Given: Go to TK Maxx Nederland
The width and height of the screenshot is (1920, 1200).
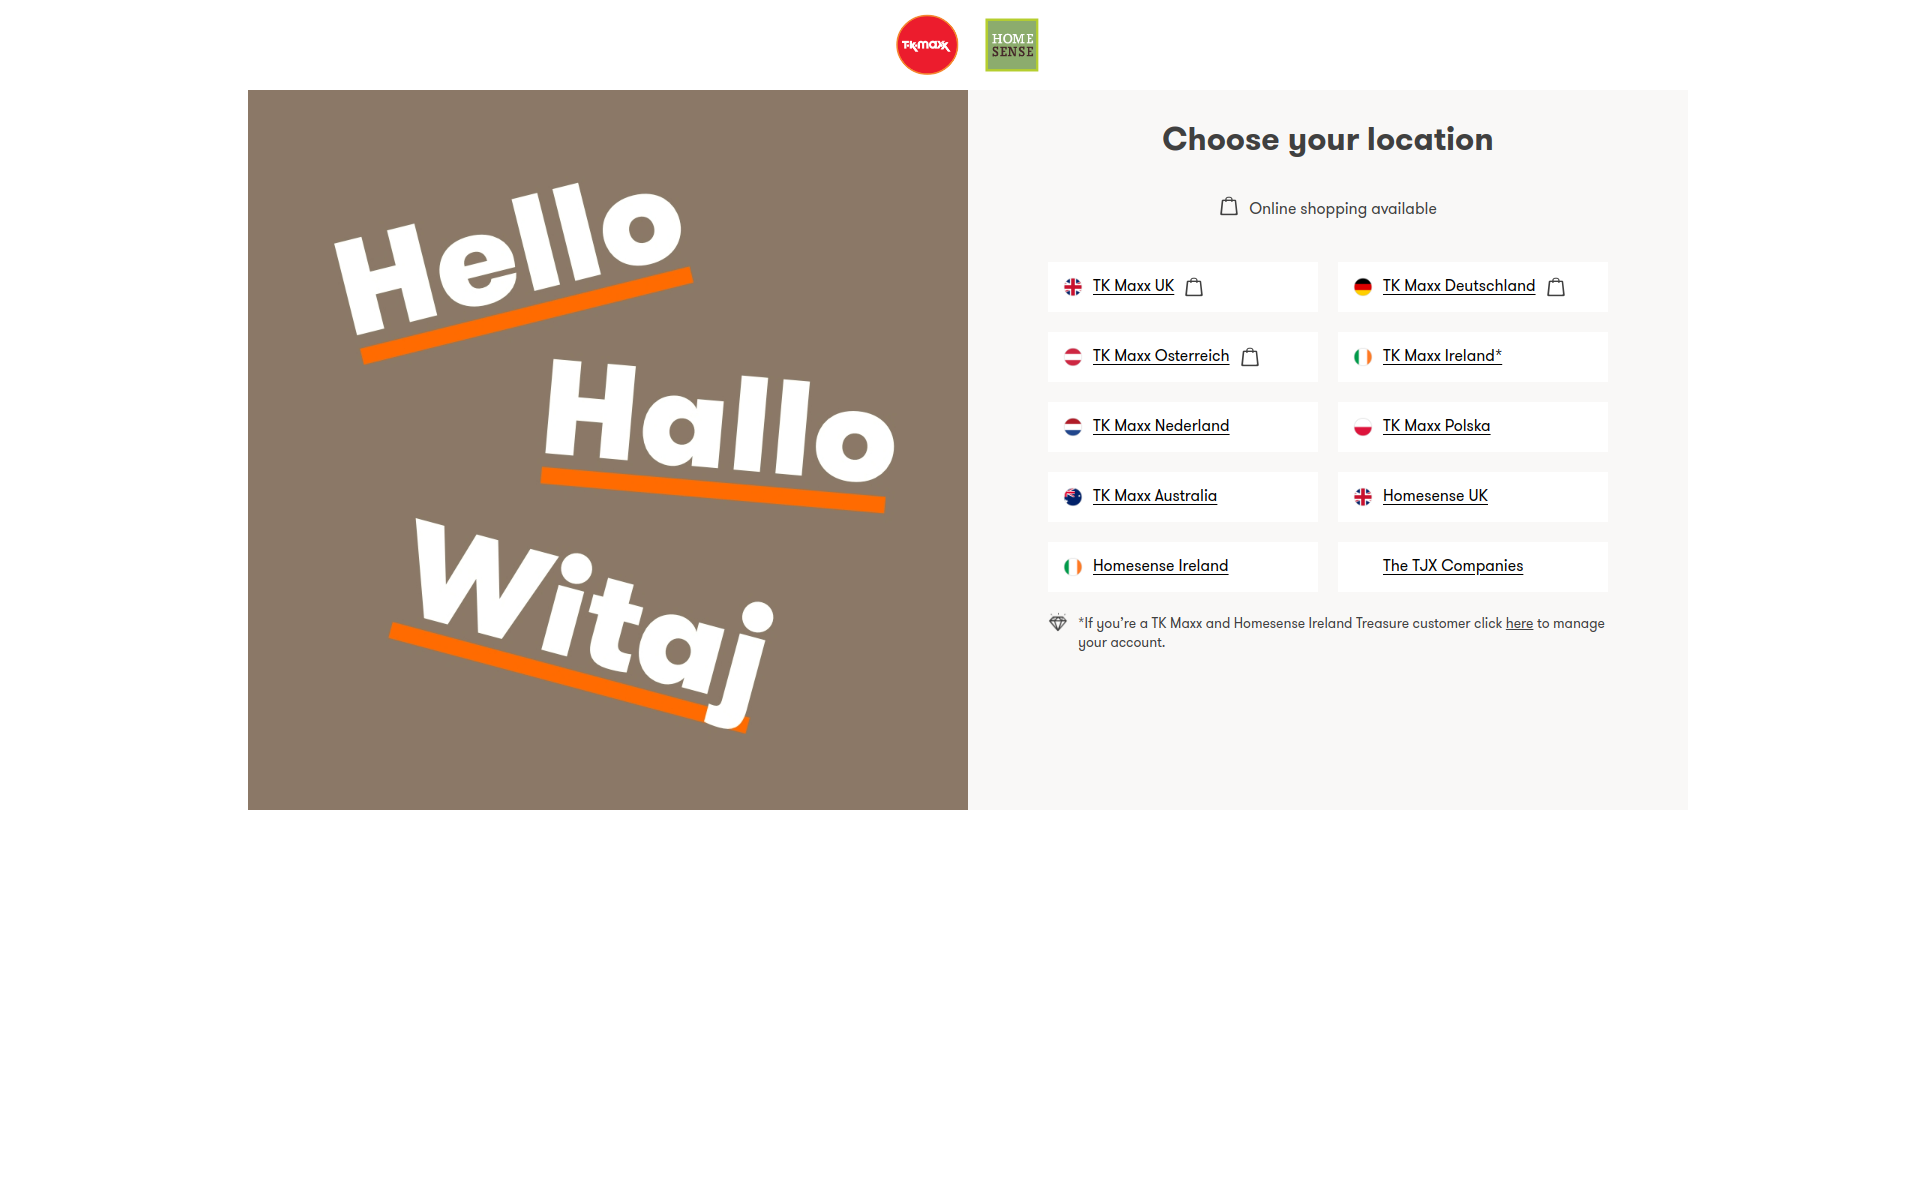Looking at the screenshot, I should [x=1161, y=426].
